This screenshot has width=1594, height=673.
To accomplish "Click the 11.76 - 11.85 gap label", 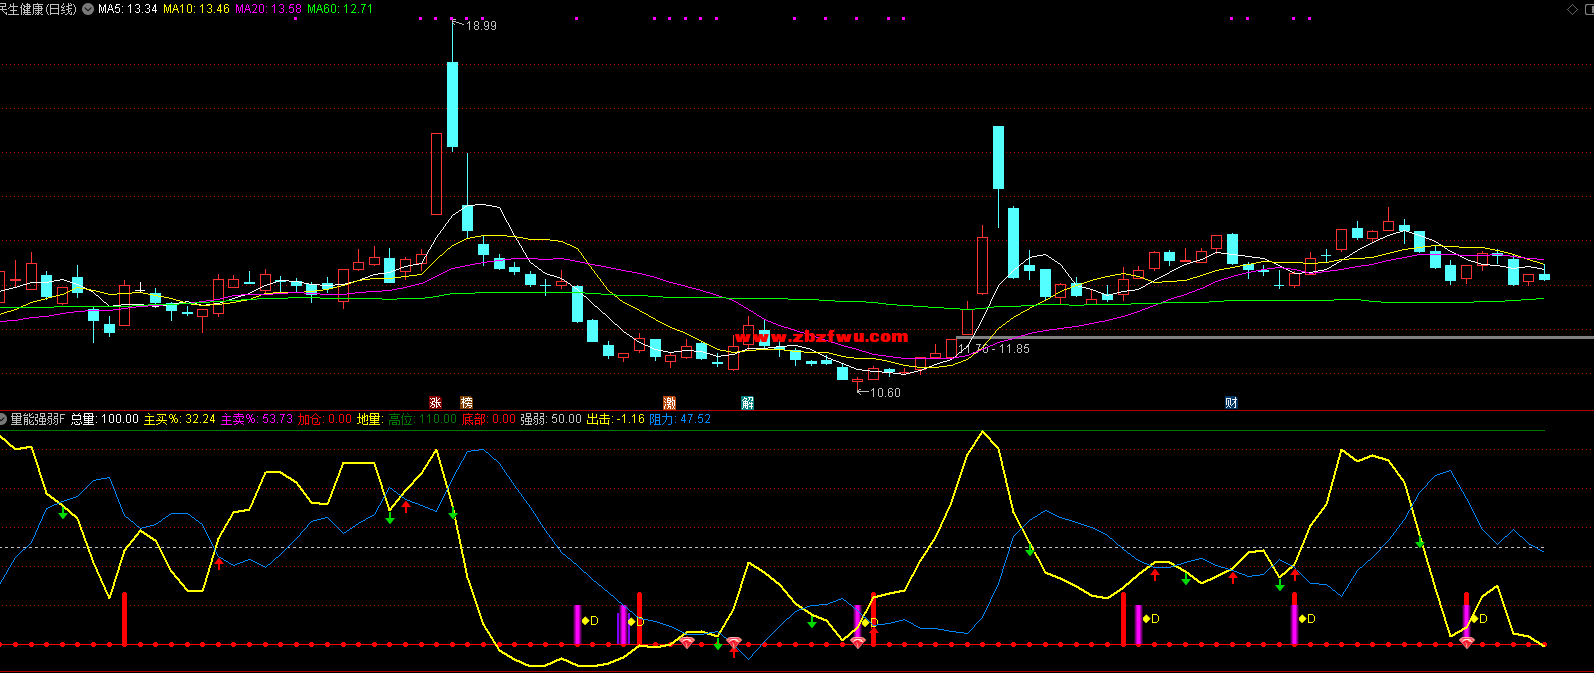I will (994, 349).
